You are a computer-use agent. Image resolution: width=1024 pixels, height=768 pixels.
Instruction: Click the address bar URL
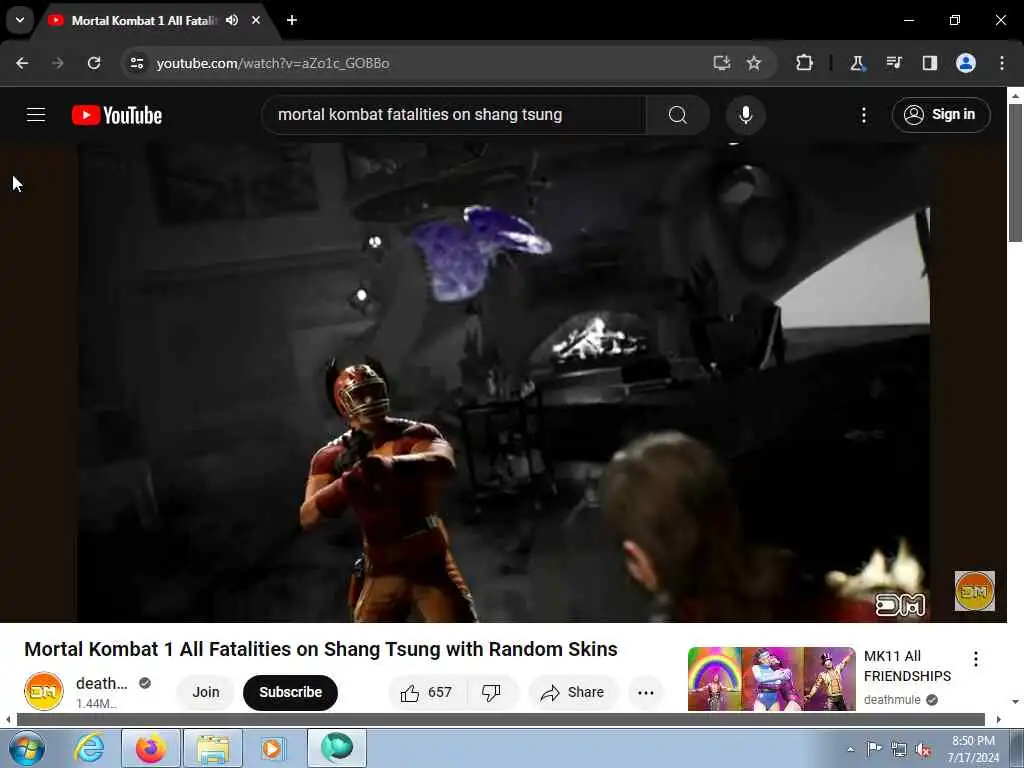(273, 63)
